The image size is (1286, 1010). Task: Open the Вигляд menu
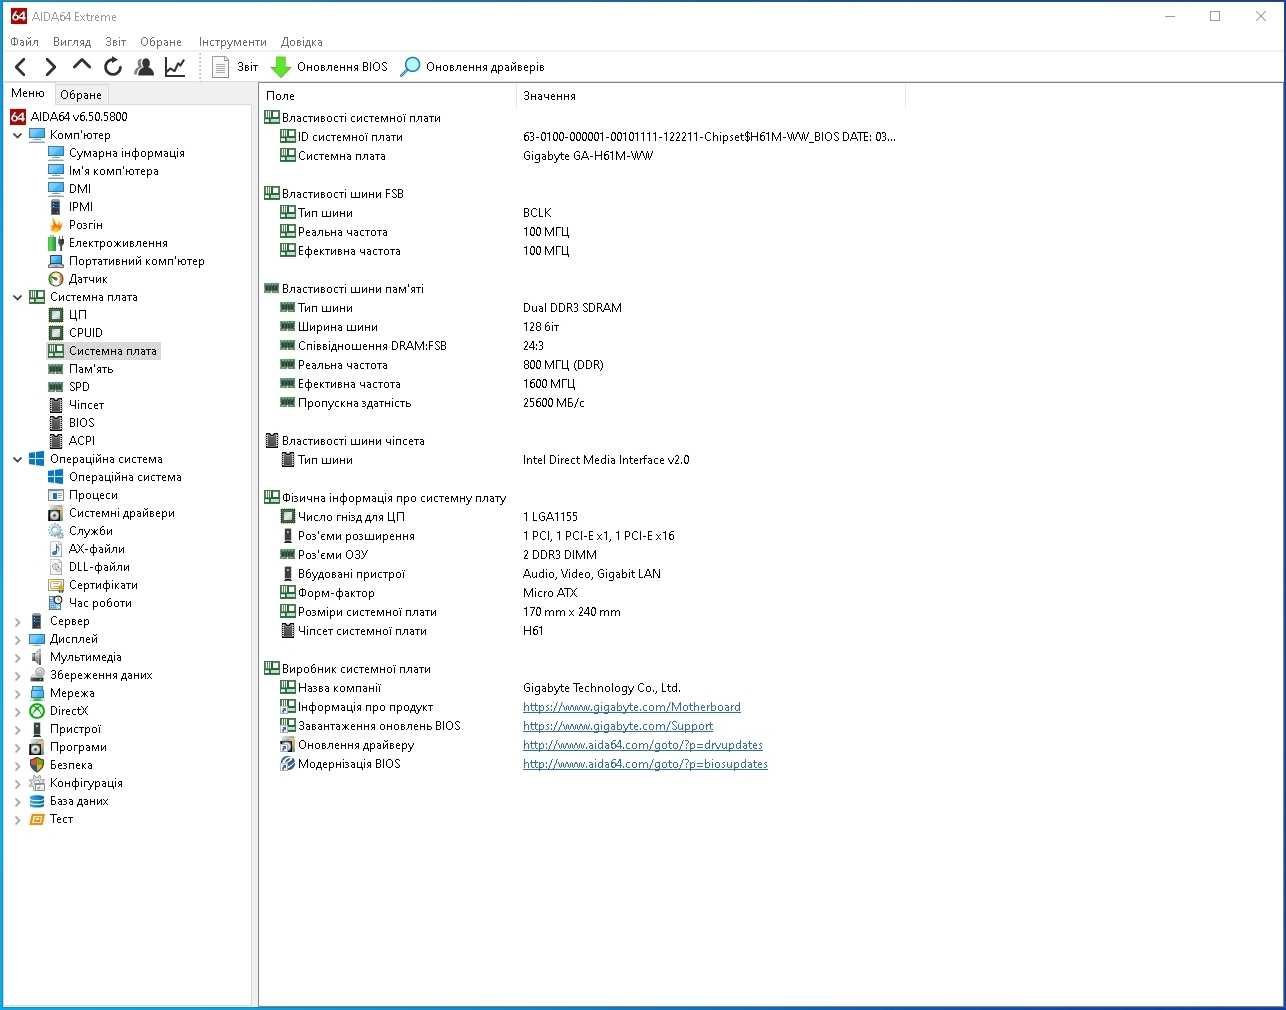click(x=72, y=42)
